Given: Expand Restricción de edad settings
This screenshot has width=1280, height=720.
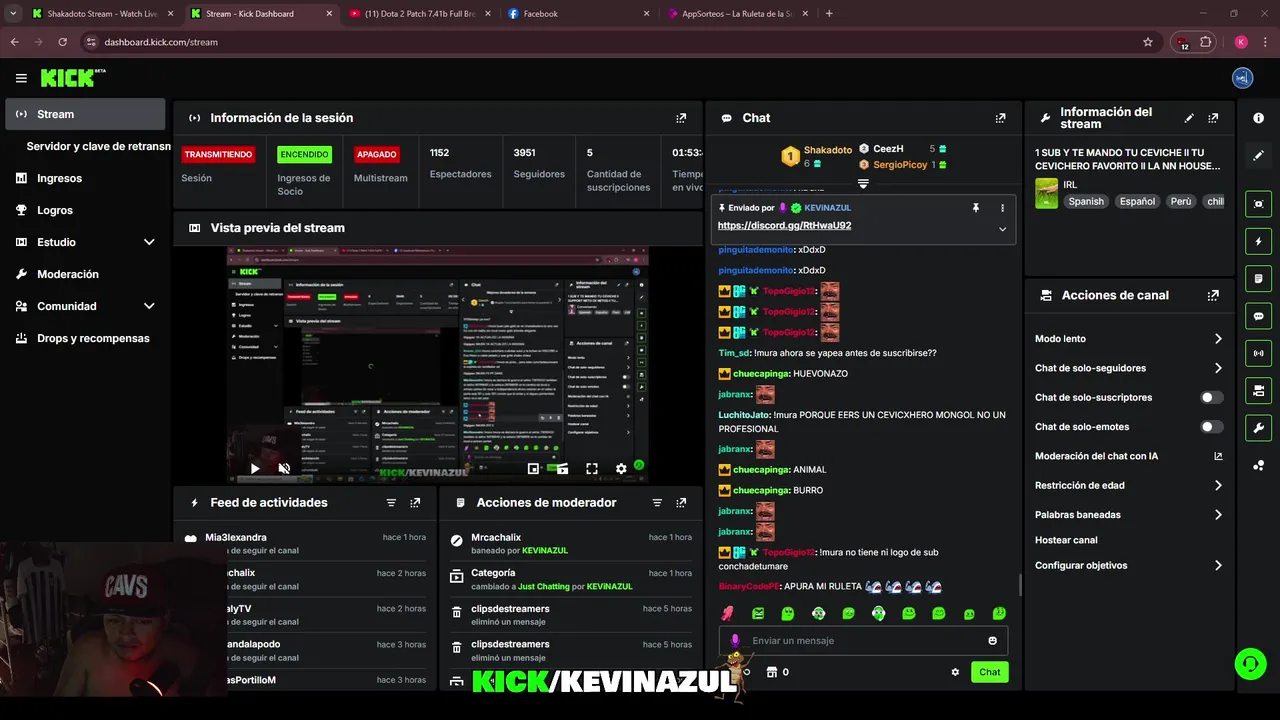Looking at the screenshot, I should point(1129,486).
